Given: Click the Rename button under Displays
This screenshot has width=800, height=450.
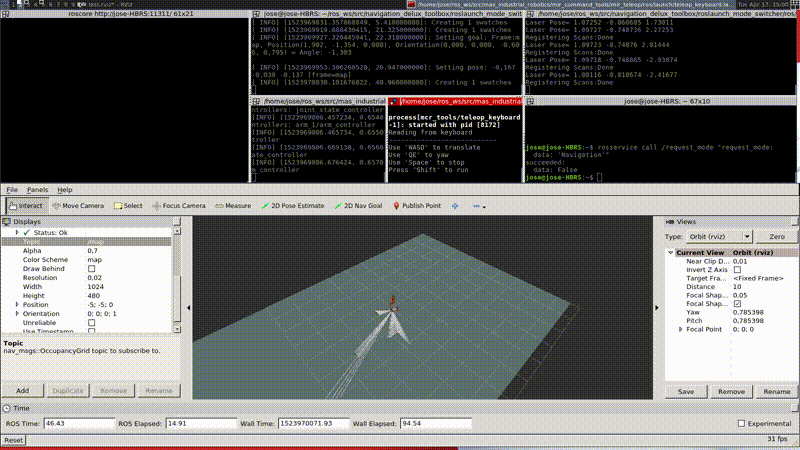Looking at the screenshot, I should pos(159,391).
